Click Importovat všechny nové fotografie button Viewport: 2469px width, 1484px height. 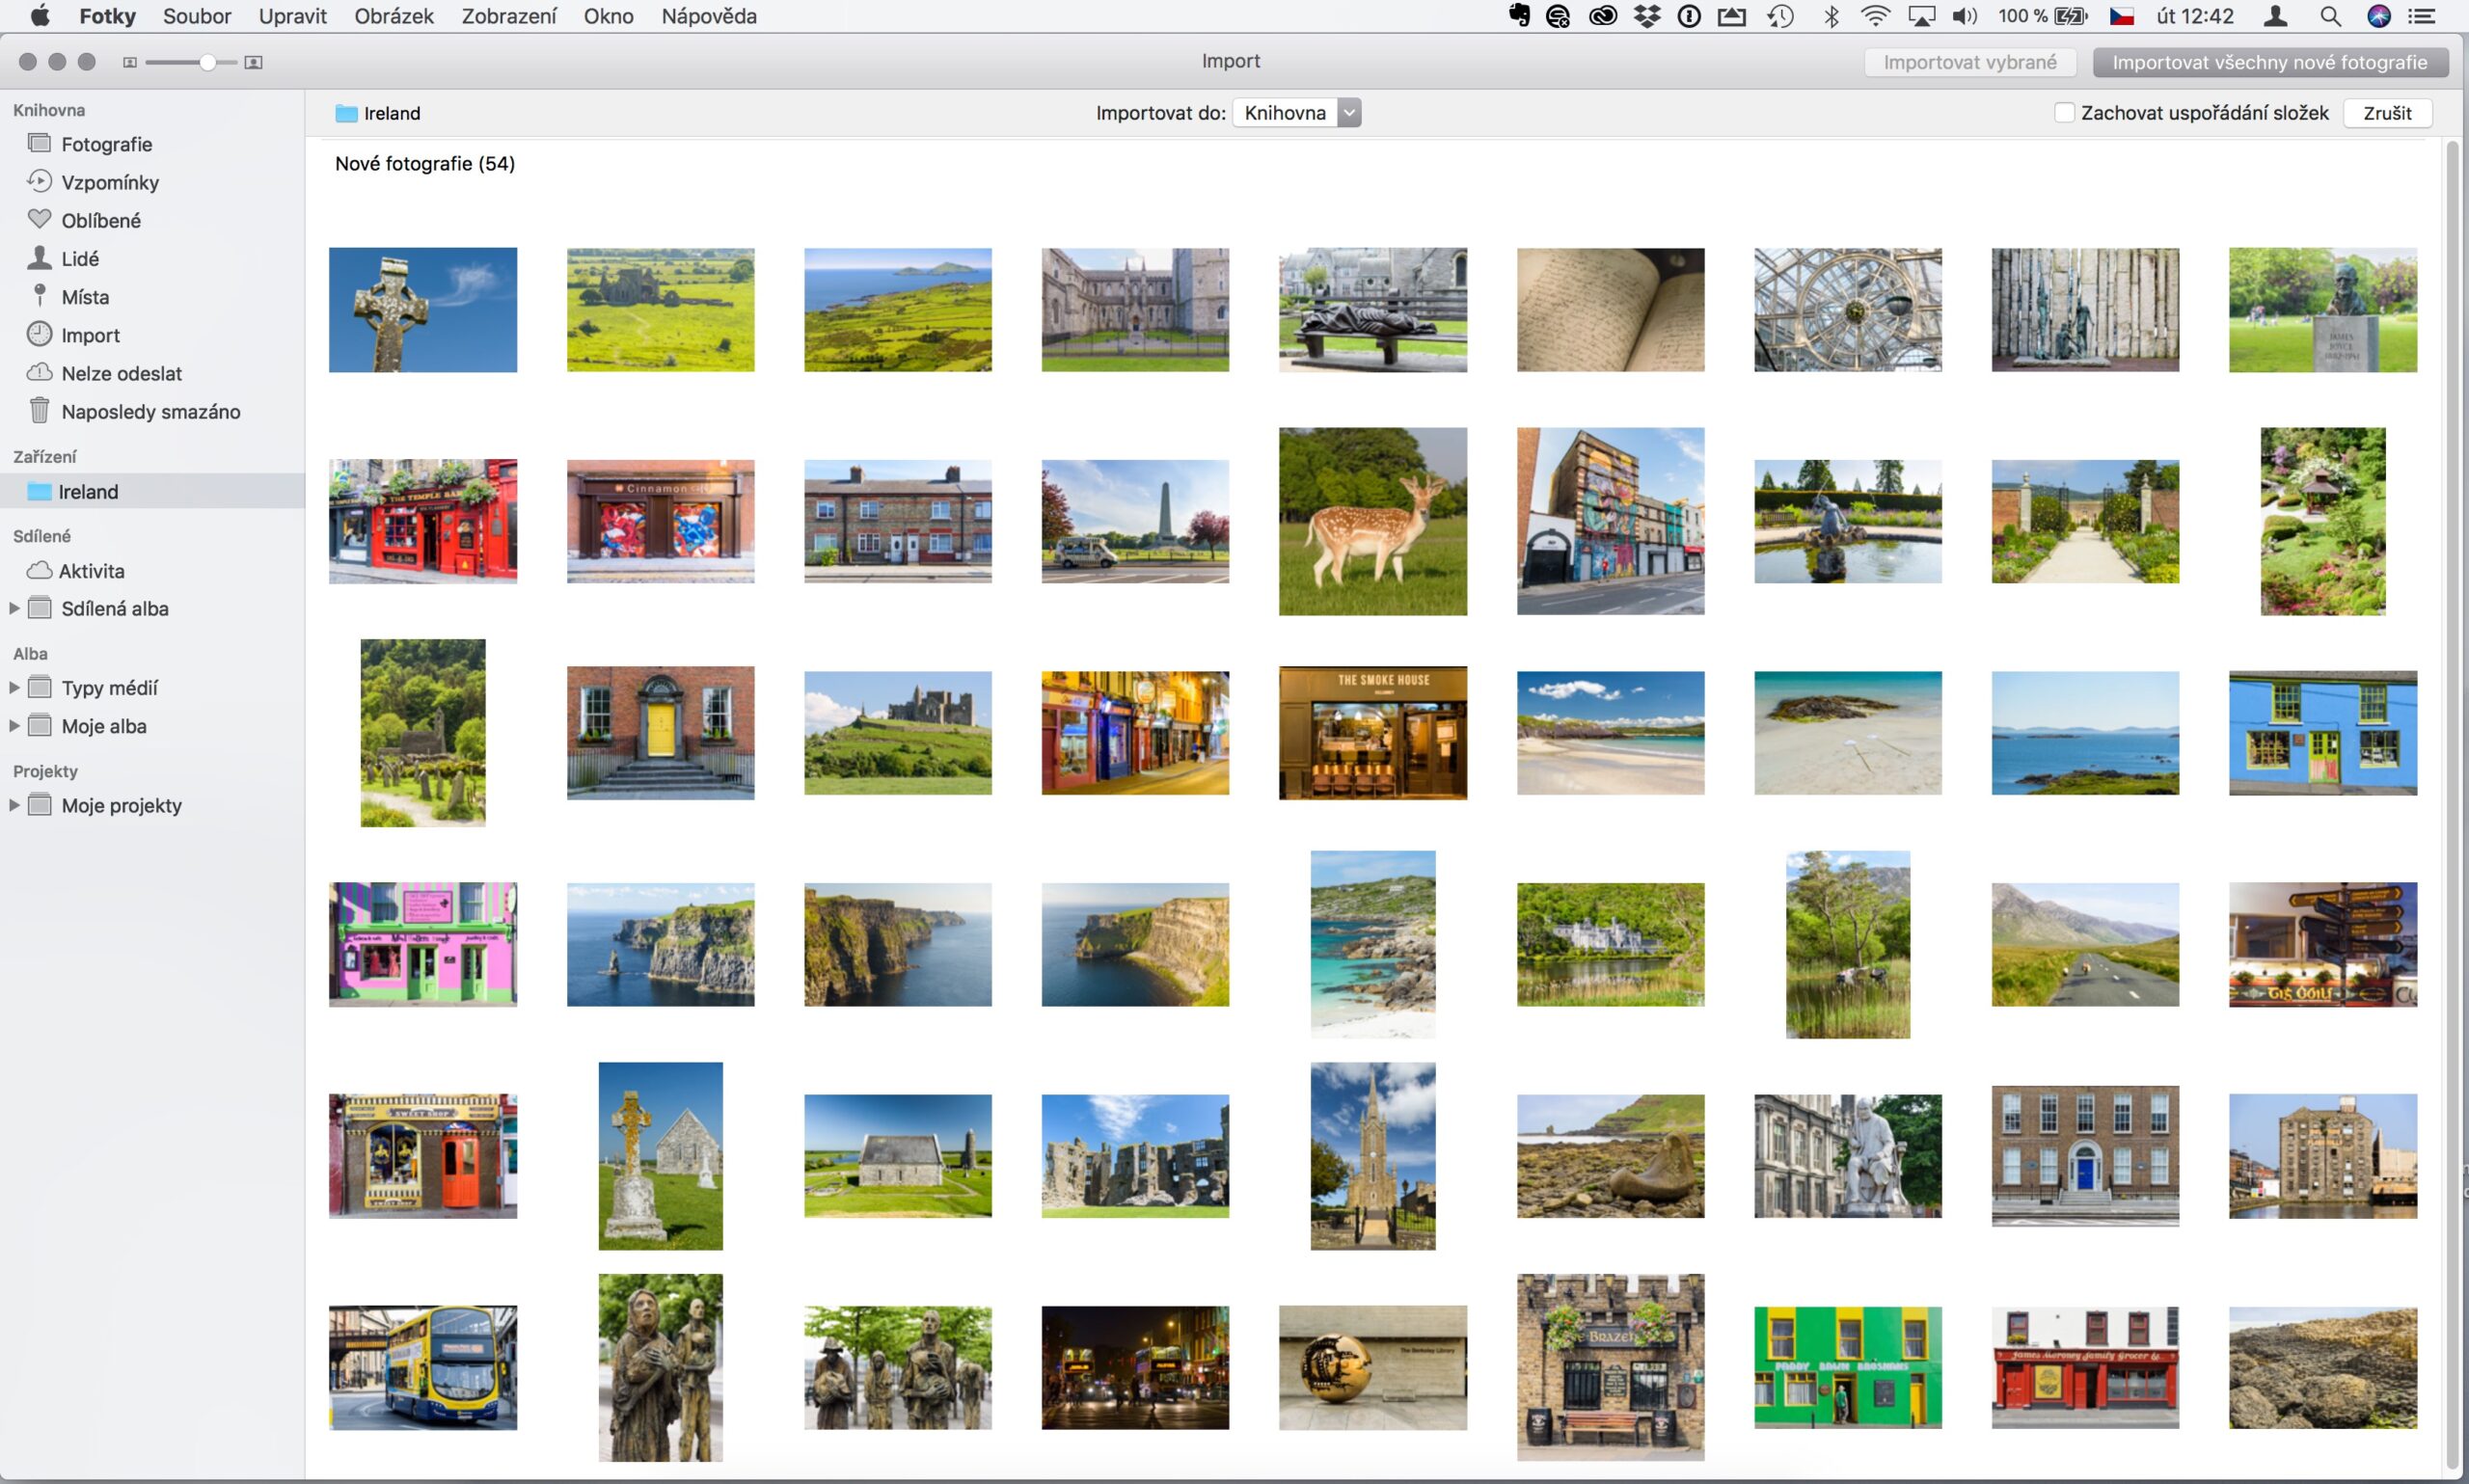pyautogui.click(x=2269, y=62)
